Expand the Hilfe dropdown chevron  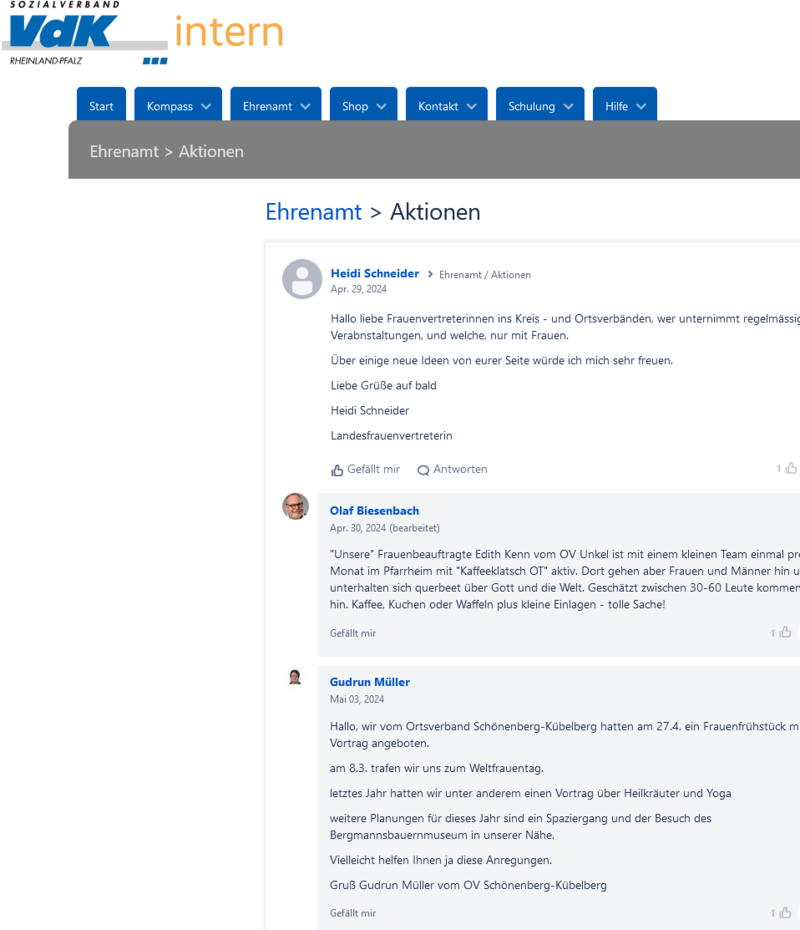pyautogui.click(x=641, y=106)
